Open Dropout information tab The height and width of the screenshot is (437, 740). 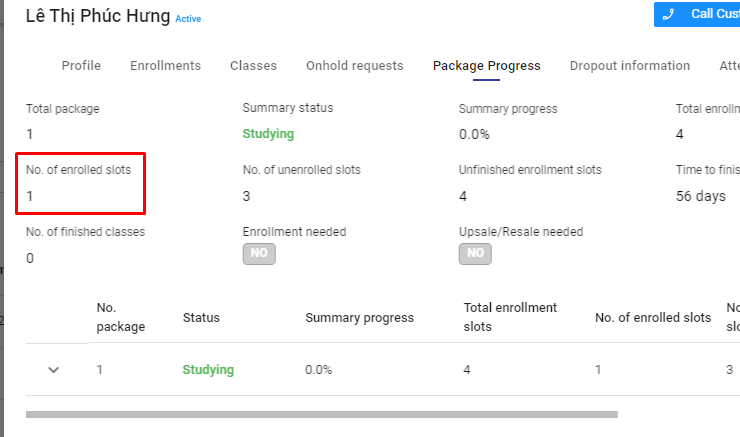(629, 66)
